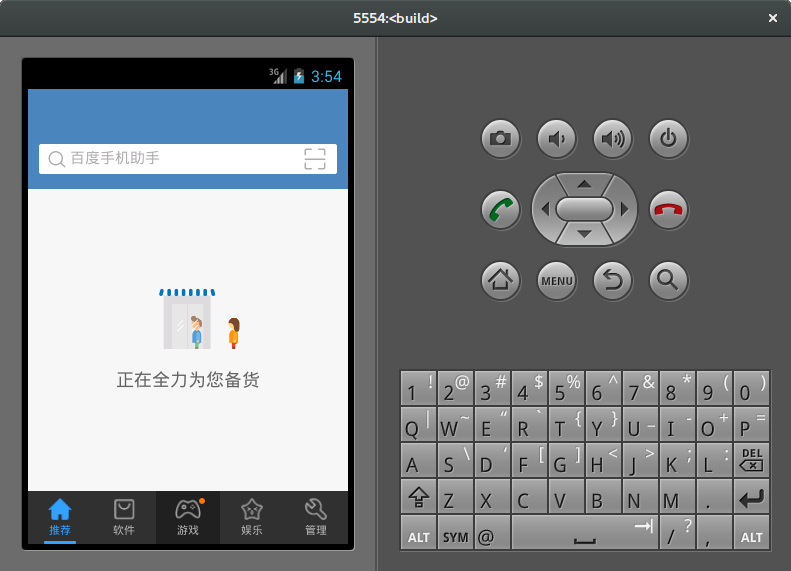Raise volume with the volume up button
The height and width of the screenshot is (571, 791).
coord(612,139)
